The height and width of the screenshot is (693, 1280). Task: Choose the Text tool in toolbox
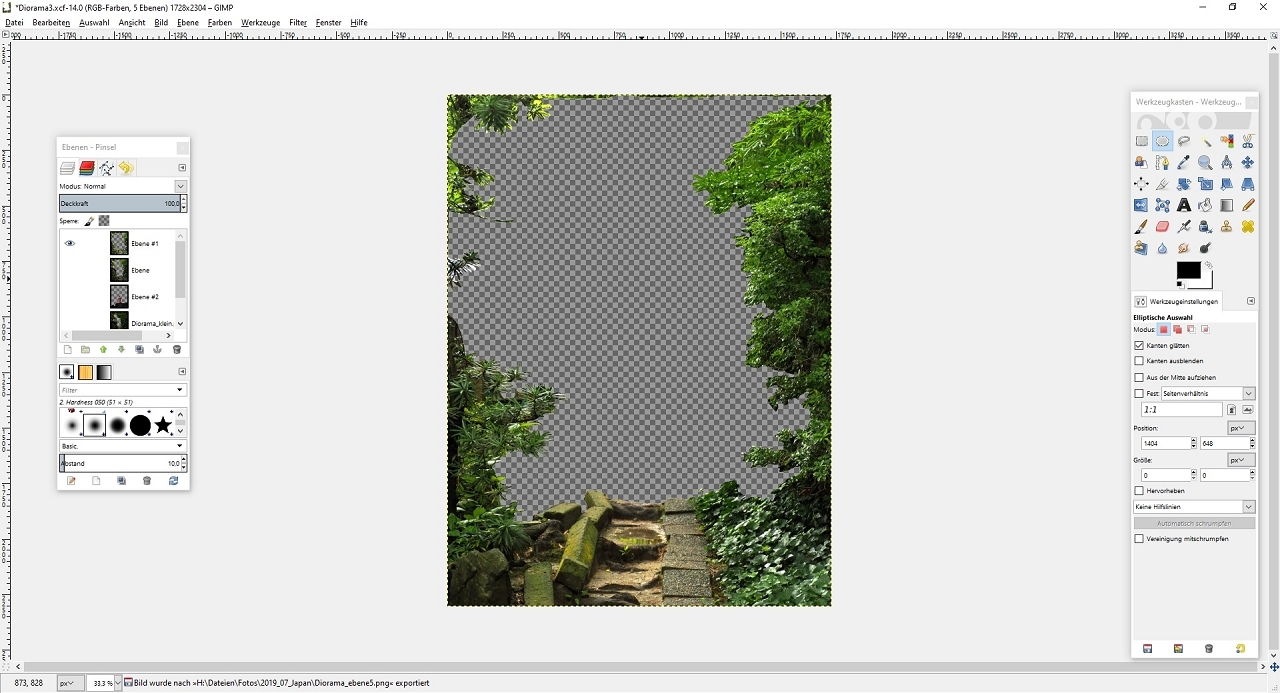pyautogui.click(x=1184, y=205)
